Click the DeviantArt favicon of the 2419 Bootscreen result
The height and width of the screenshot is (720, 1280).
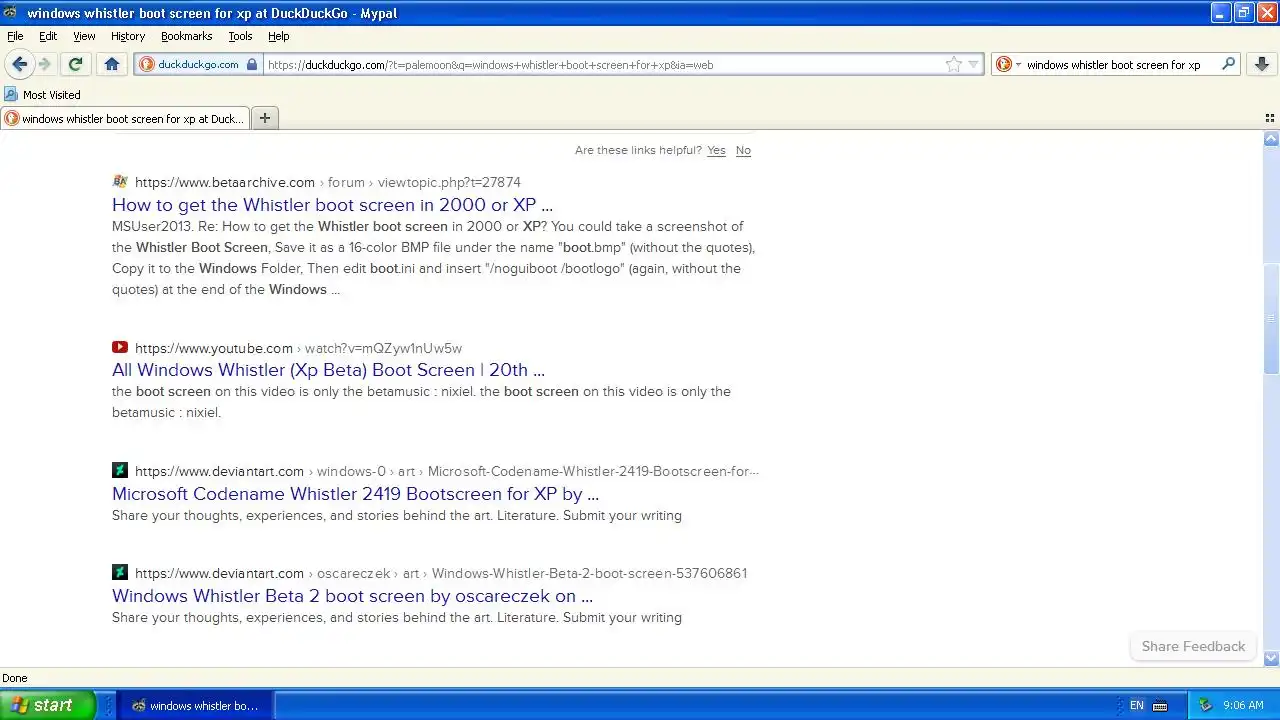point(120,471)
